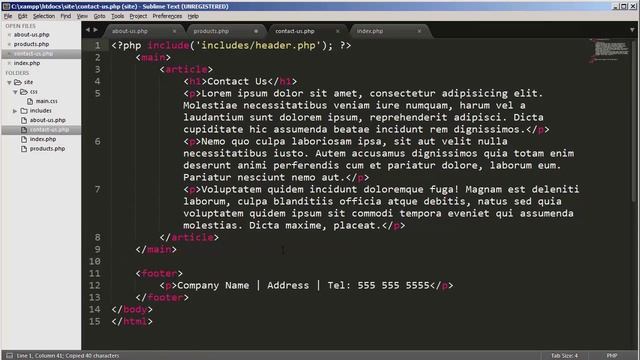Collapse the site folder tree
640x360 pixels.
[9, 82]
